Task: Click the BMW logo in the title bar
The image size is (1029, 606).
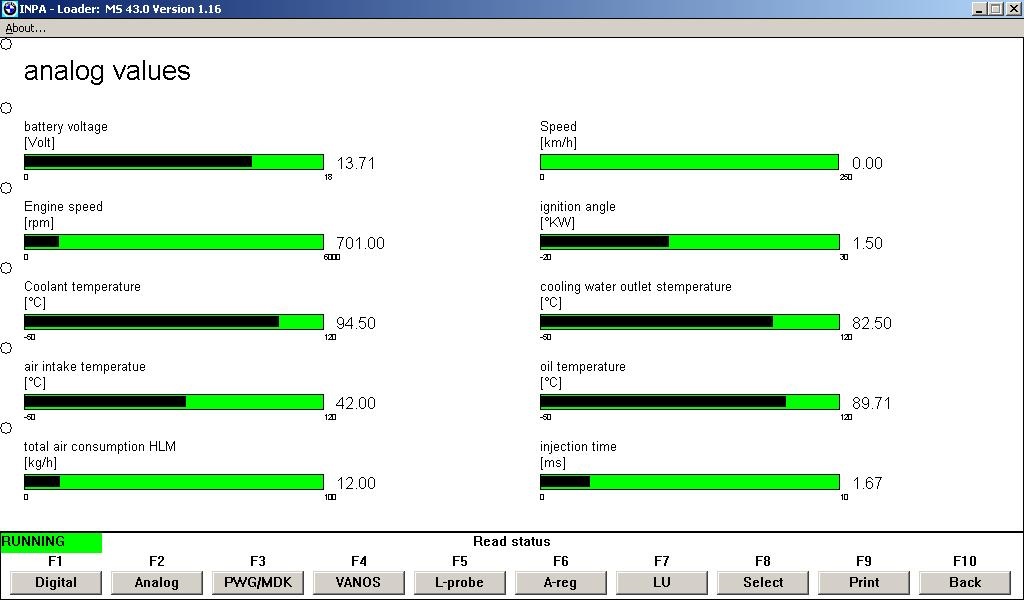Action: [x=9, y=9]
